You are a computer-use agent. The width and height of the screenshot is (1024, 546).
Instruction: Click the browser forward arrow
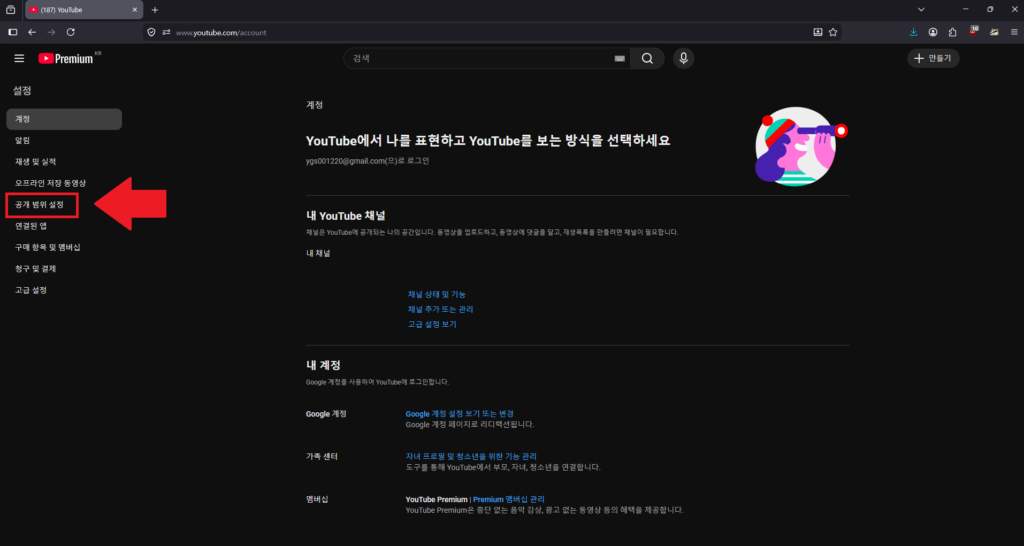coord(51,32)
